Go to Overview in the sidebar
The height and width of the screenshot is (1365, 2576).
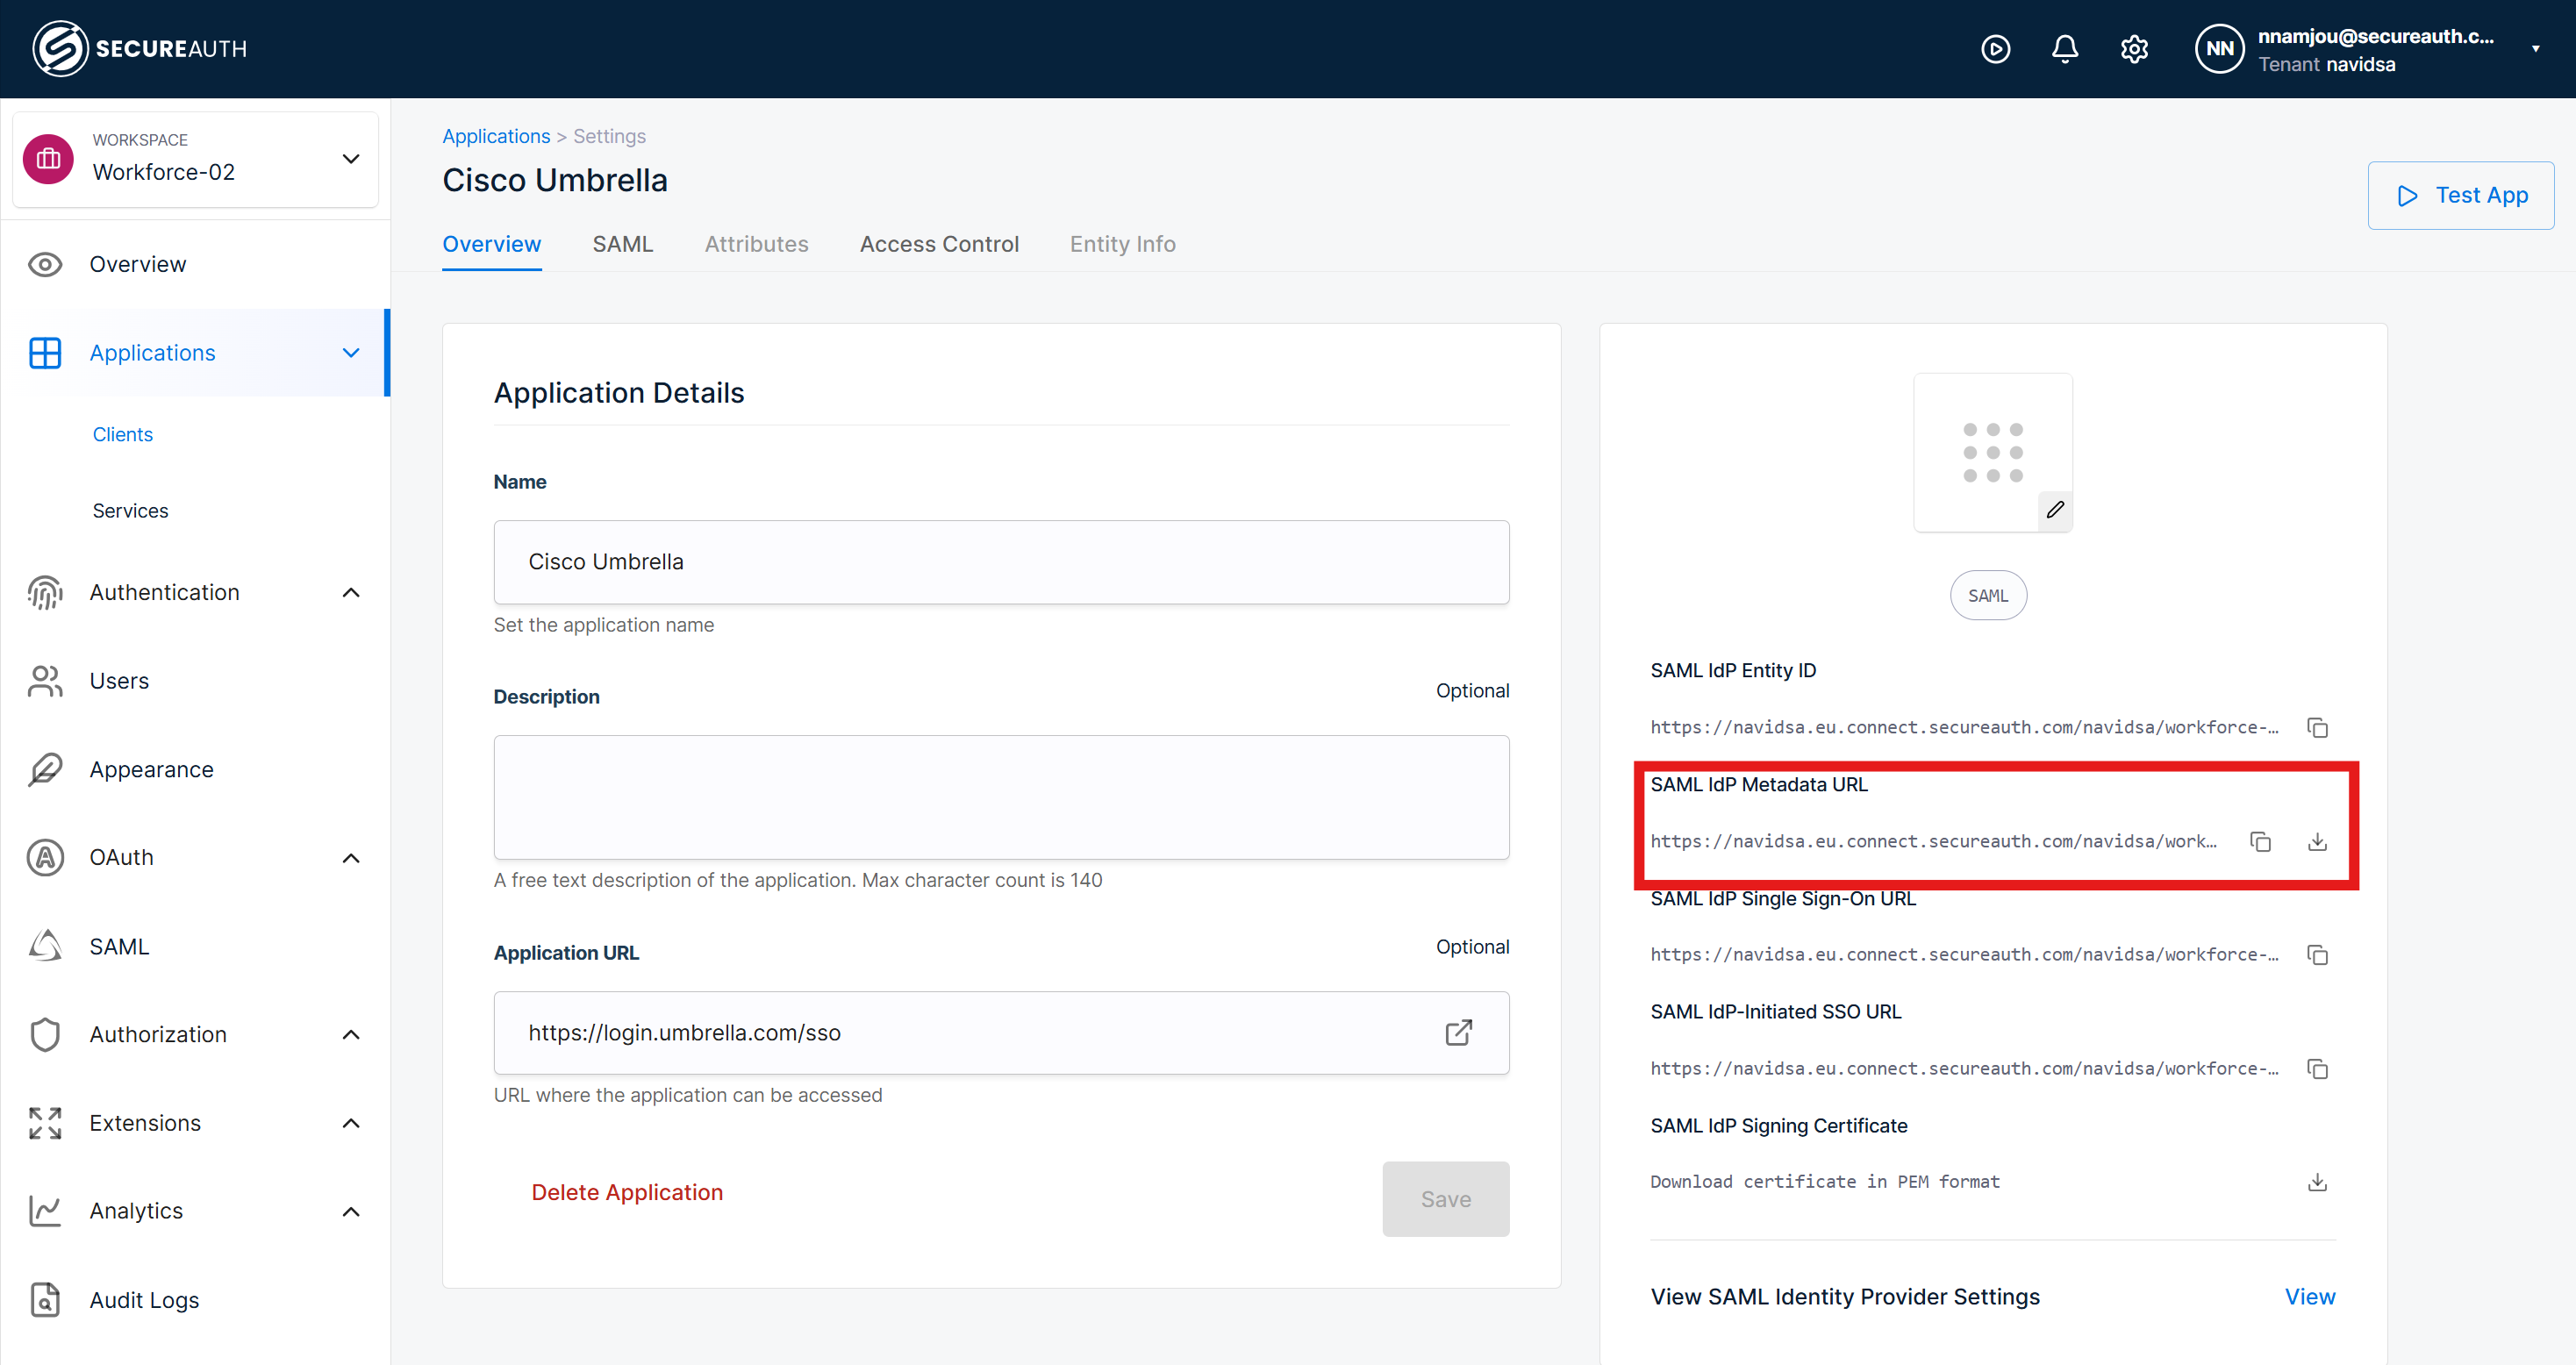pyautogui.click(x=137, y=264)
